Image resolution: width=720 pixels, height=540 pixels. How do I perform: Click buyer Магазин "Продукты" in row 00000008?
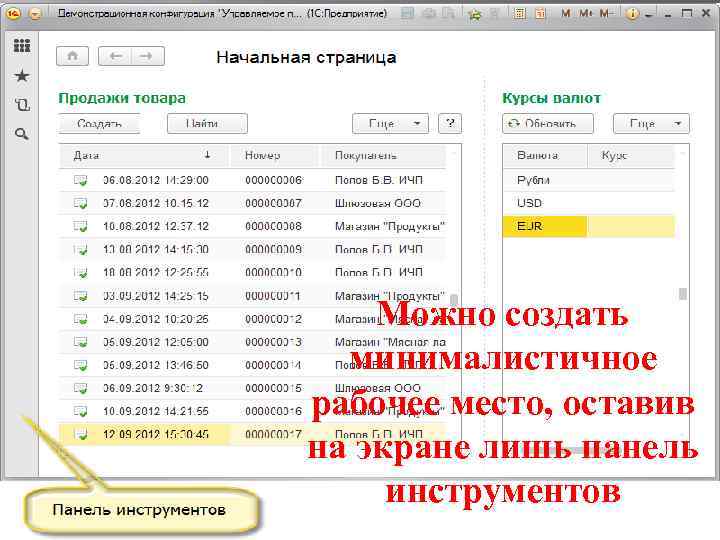point(390,226)
